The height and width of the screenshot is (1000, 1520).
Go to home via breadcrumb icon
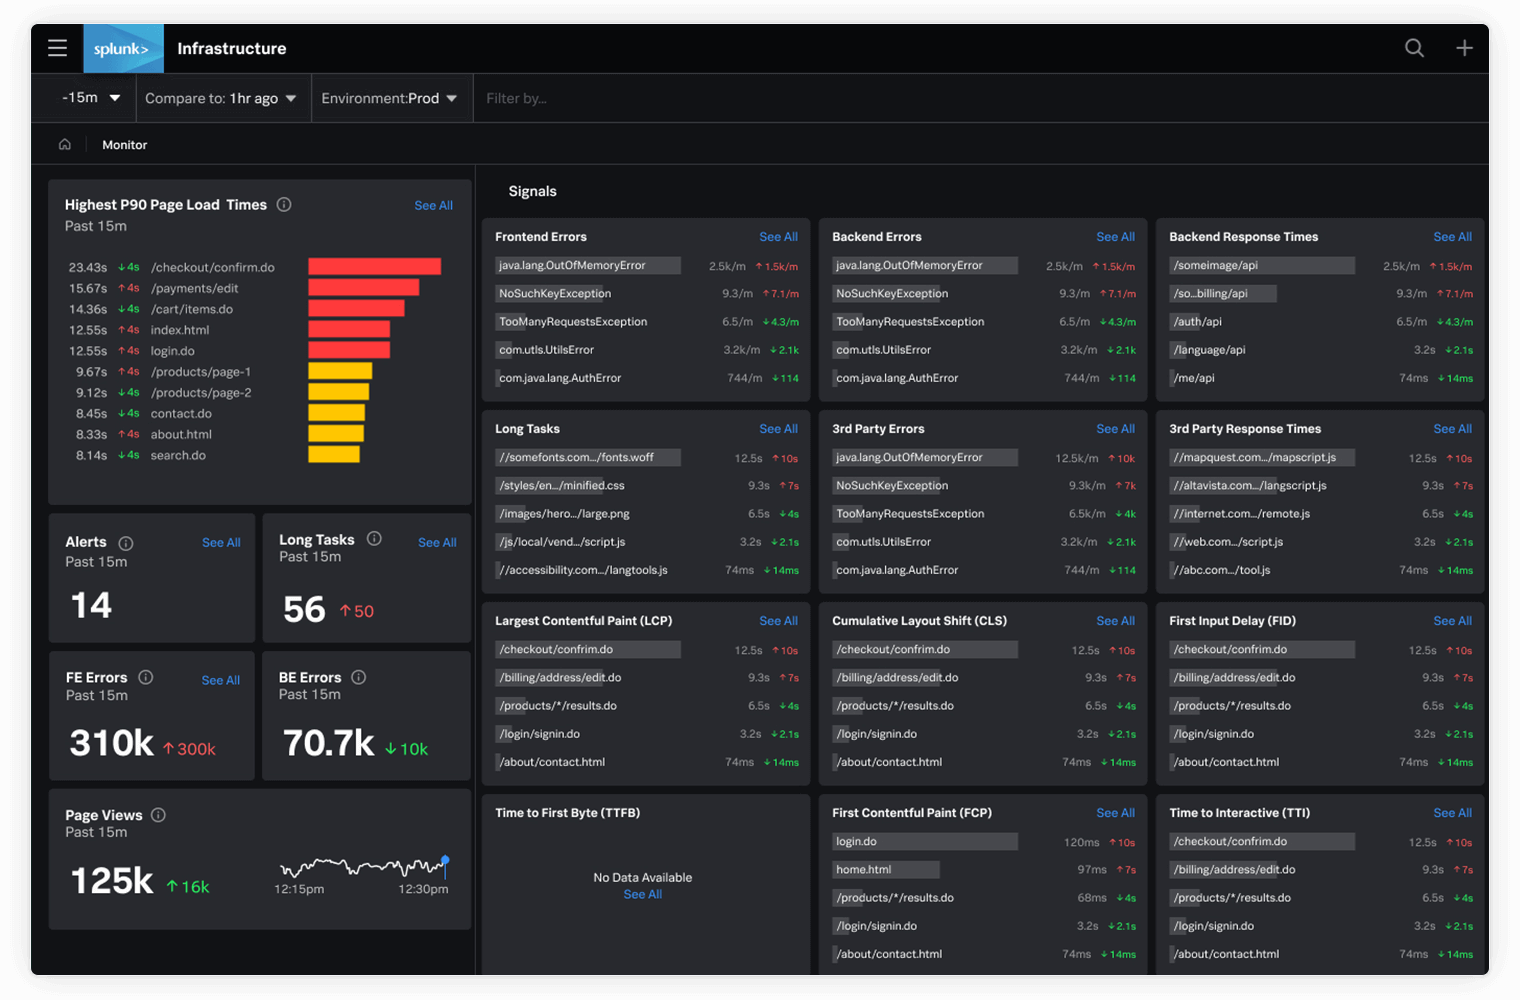(65, 145)
